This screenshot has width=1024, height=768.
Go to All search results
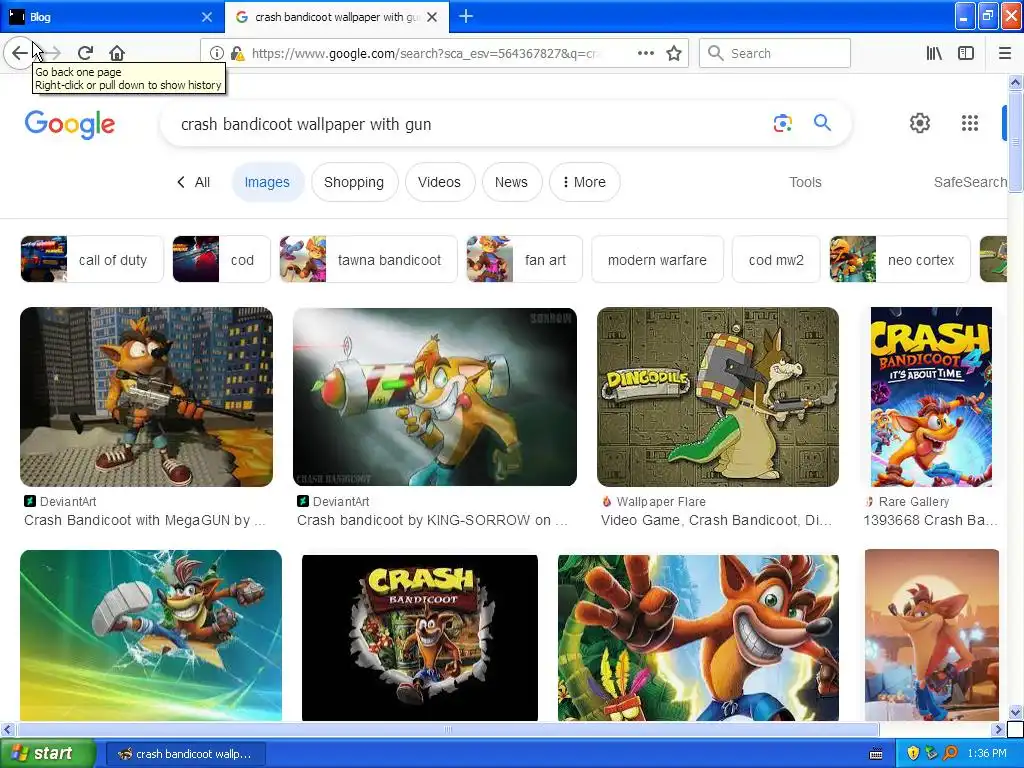194,182
